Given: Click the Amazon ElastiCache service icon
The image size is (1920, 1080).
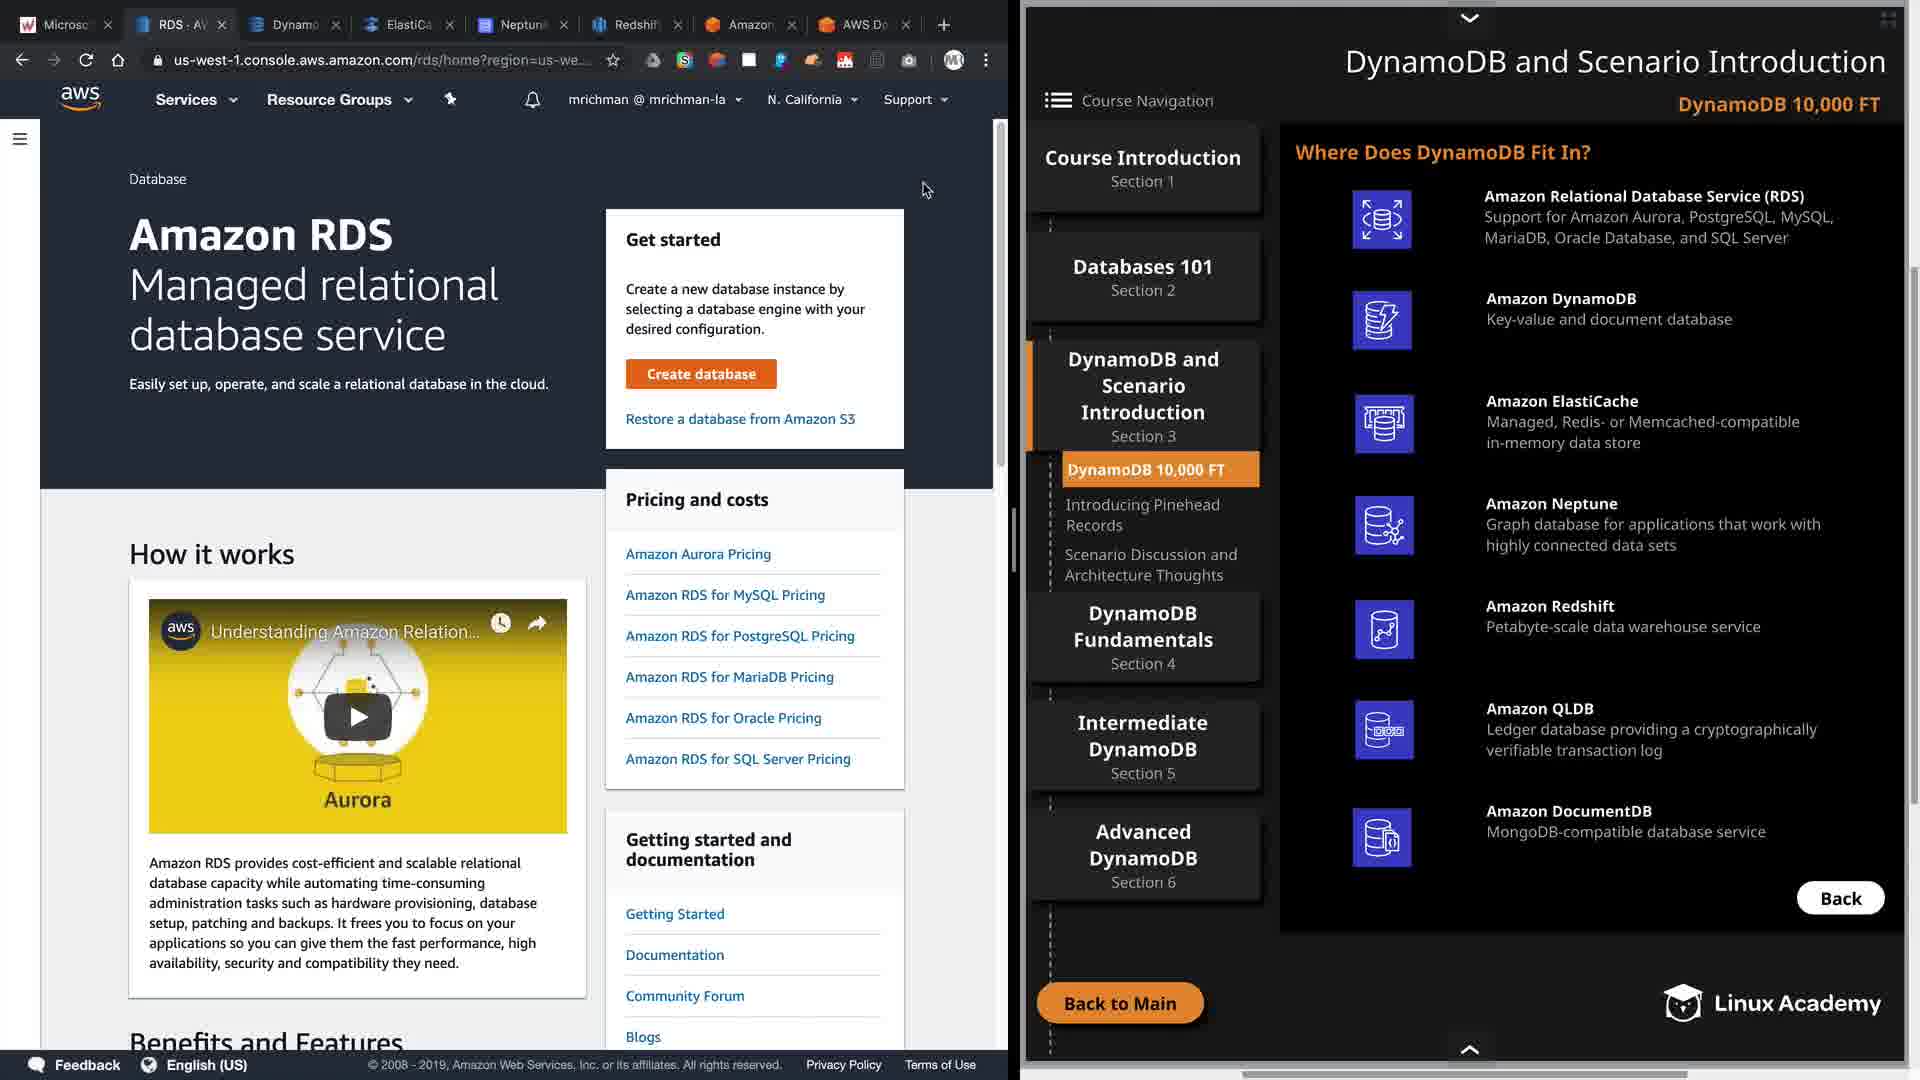Looking at the screenshot, I should [1384, 424].
